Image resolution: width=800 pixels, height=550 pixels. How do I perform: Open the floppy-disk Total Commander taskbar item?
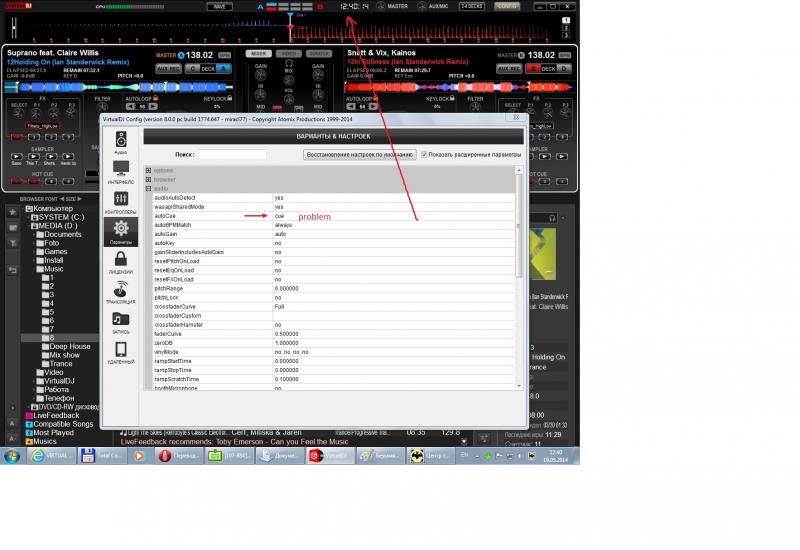click(102, 456)
